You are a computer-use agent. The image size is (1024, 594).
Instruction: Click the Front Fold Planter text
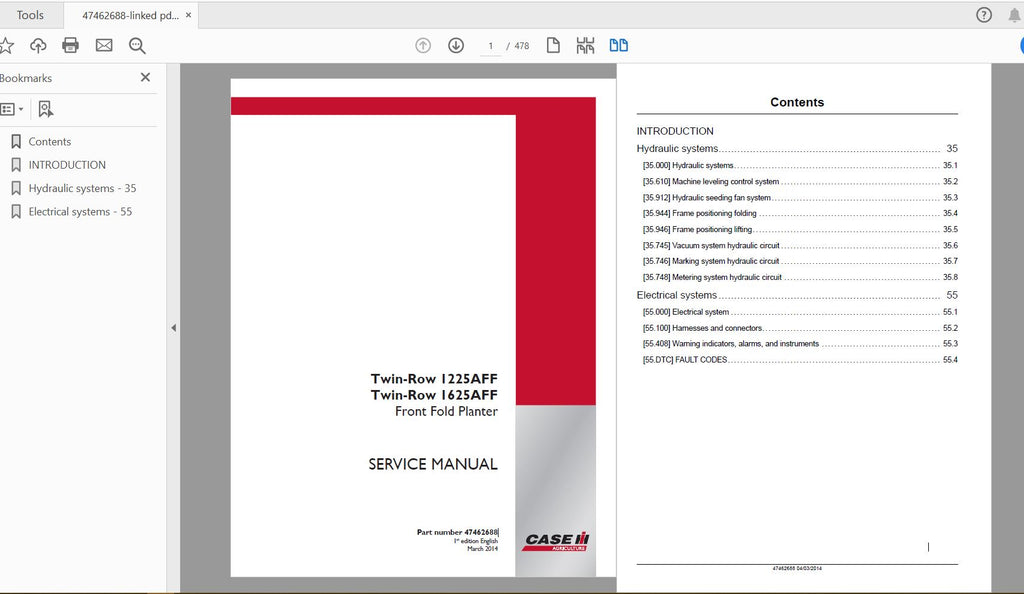click(446, 411)
